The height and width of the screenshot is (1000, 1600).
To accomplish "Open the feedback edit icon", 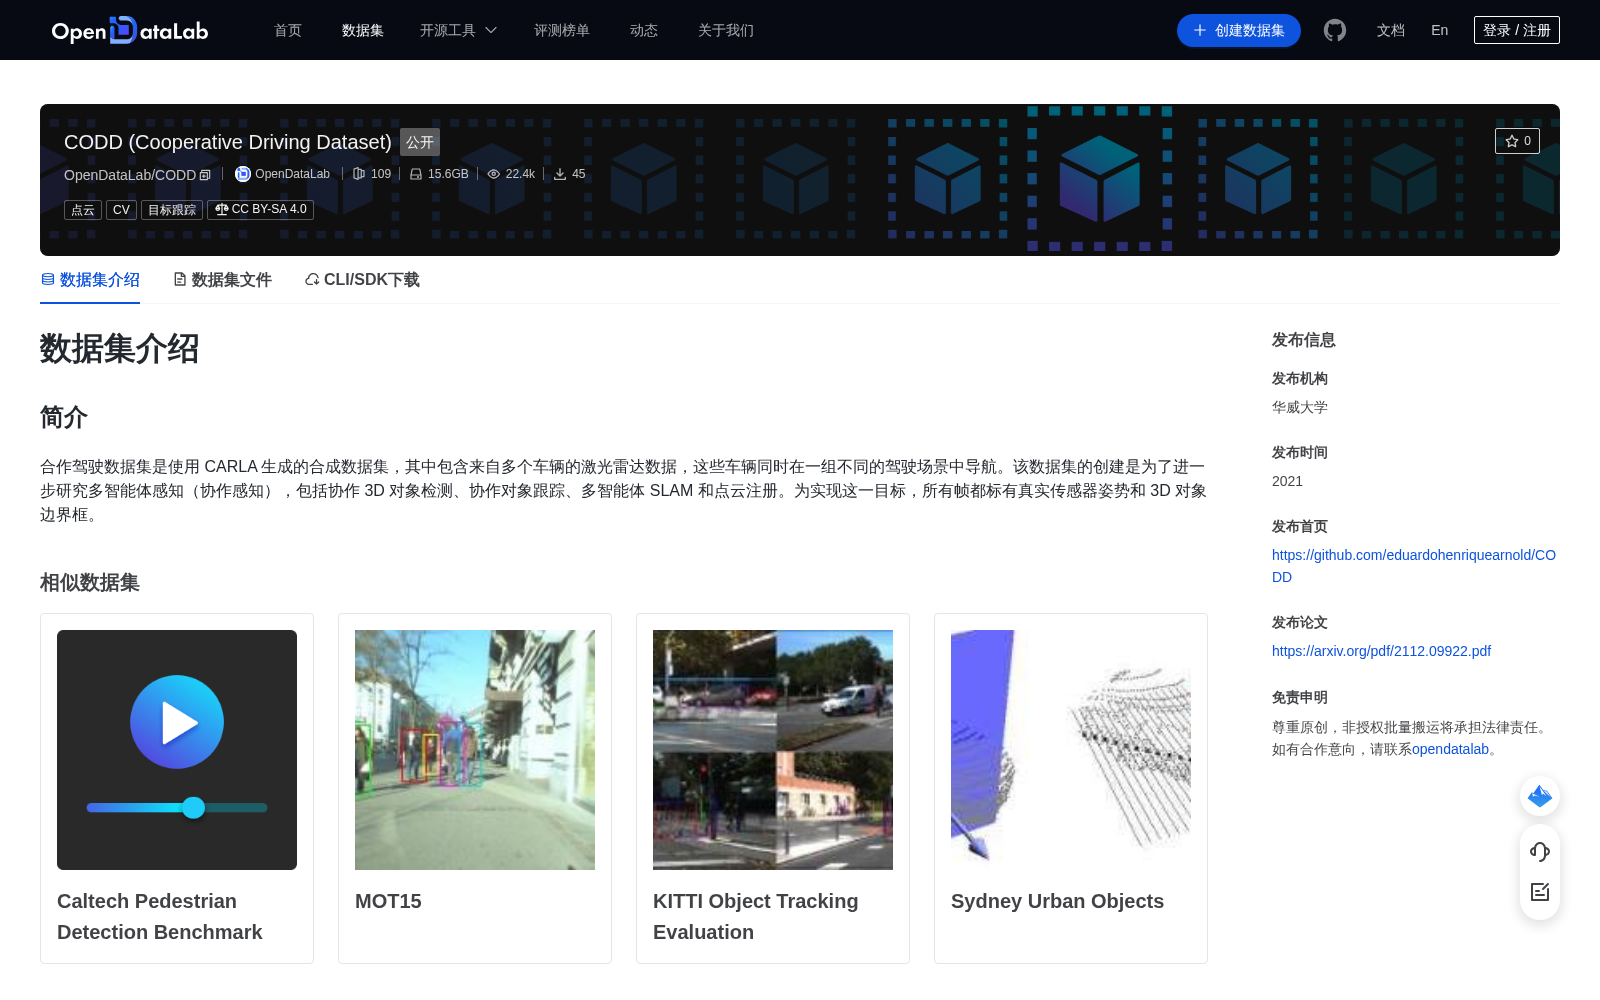I will point(1540,892).
